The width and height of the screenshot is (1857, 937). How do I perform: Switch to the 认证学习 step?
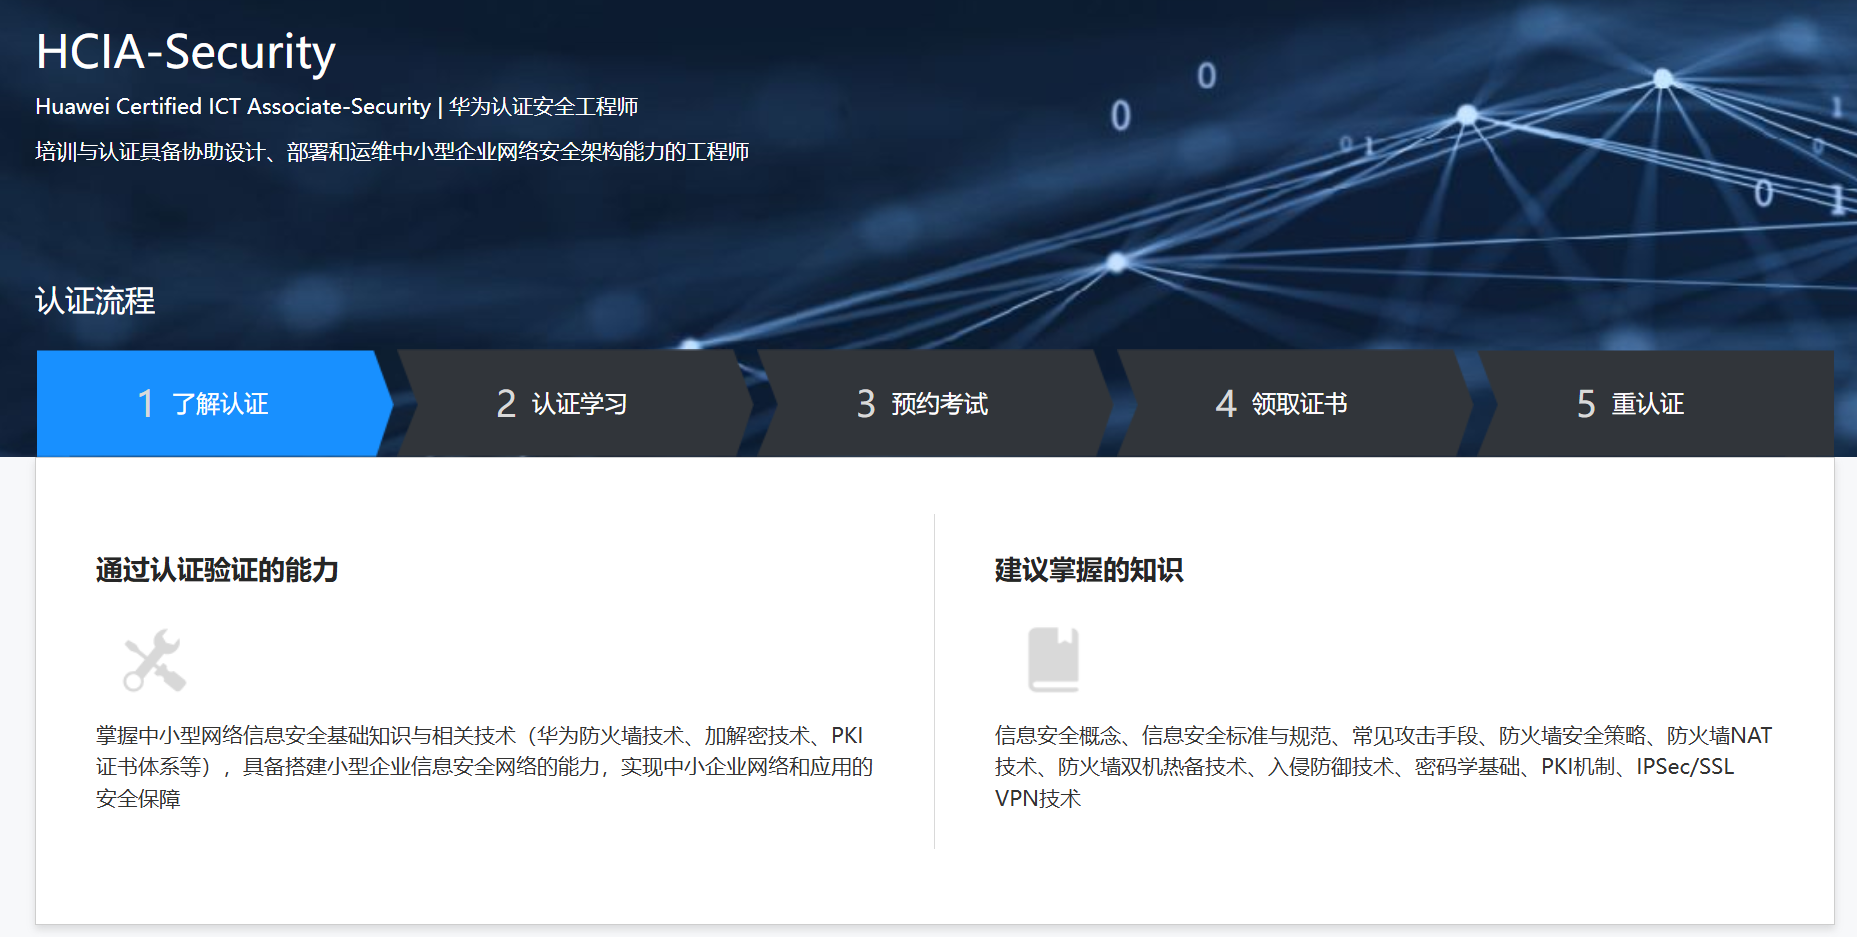[574, 403]
